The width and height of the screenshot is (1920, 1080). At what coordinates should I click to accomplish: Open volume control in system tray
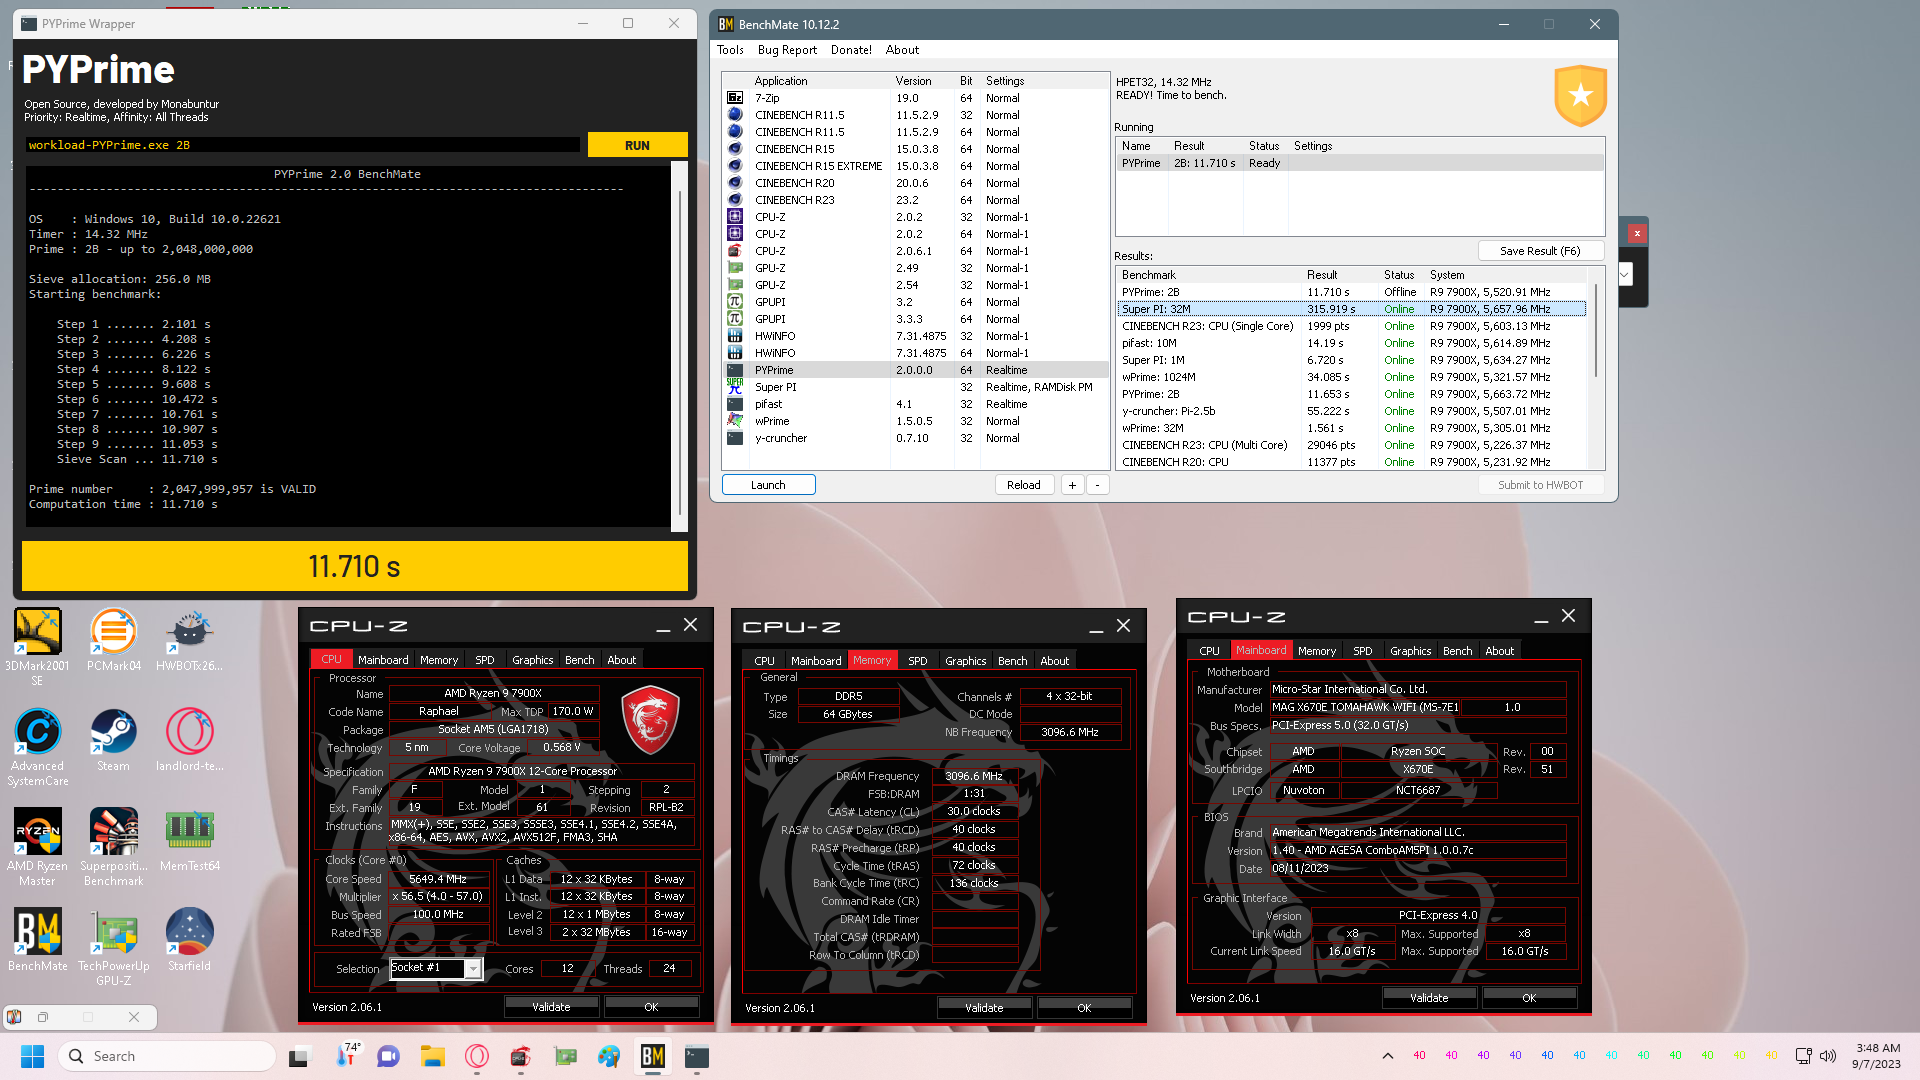(1828, 1056)
